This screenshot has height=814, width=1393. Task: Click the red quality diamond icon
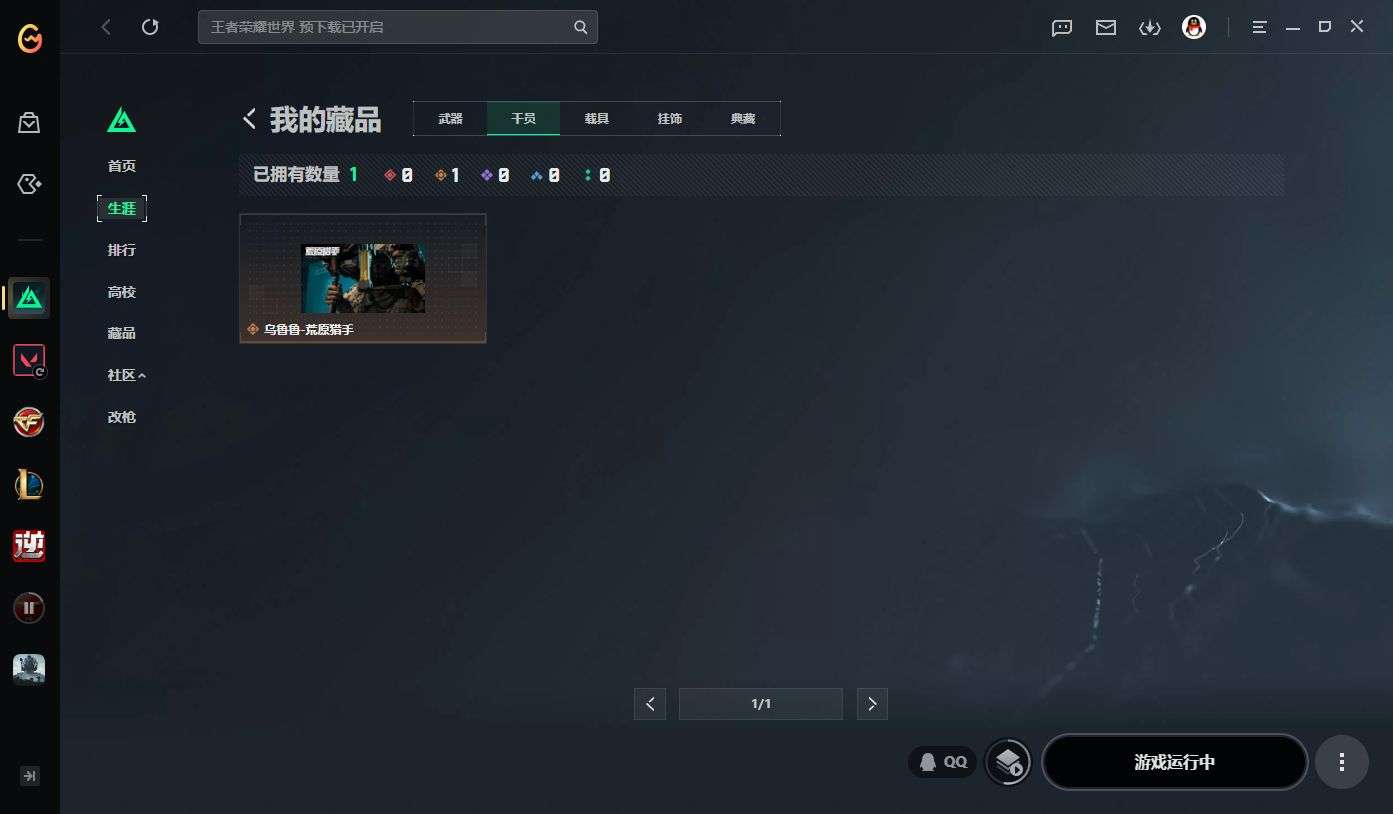[x=390, y=175]
